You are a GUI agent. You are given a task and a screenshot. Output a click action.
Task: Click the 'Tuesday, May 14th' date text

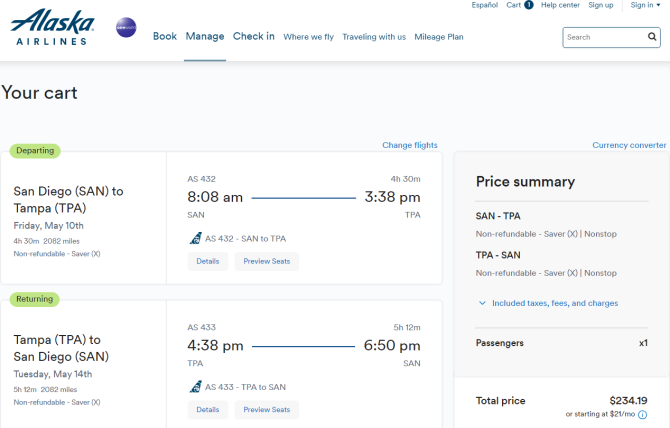(x=53, y=374)
